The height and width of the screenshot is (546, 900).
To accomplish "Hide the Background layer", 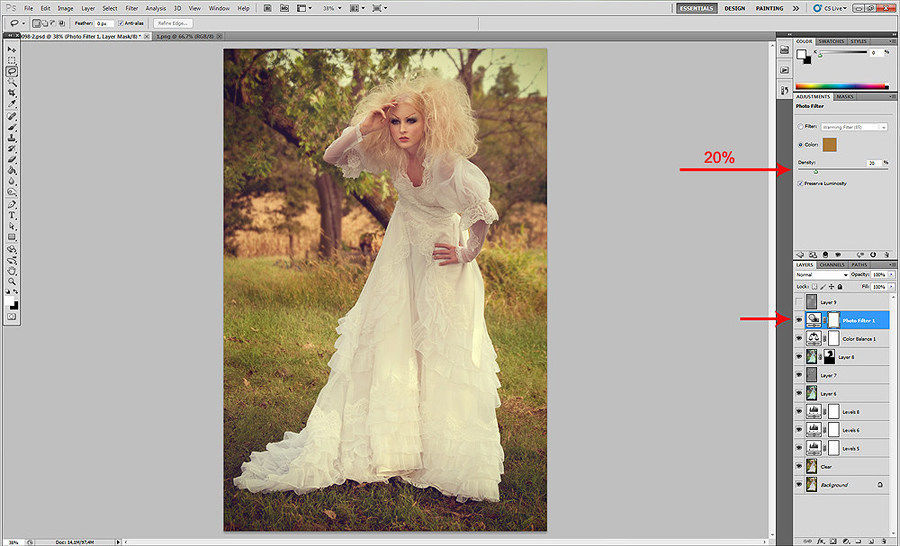I will click(799, 485).
